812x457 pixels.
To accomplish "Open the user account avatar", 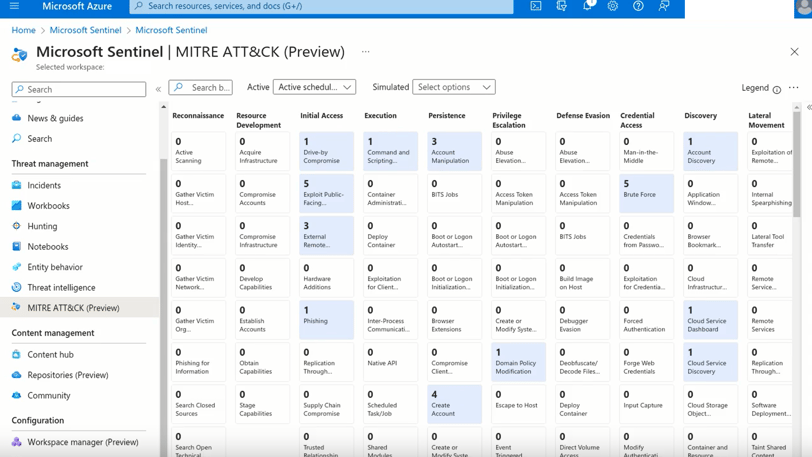I will [x=803, y=8].
